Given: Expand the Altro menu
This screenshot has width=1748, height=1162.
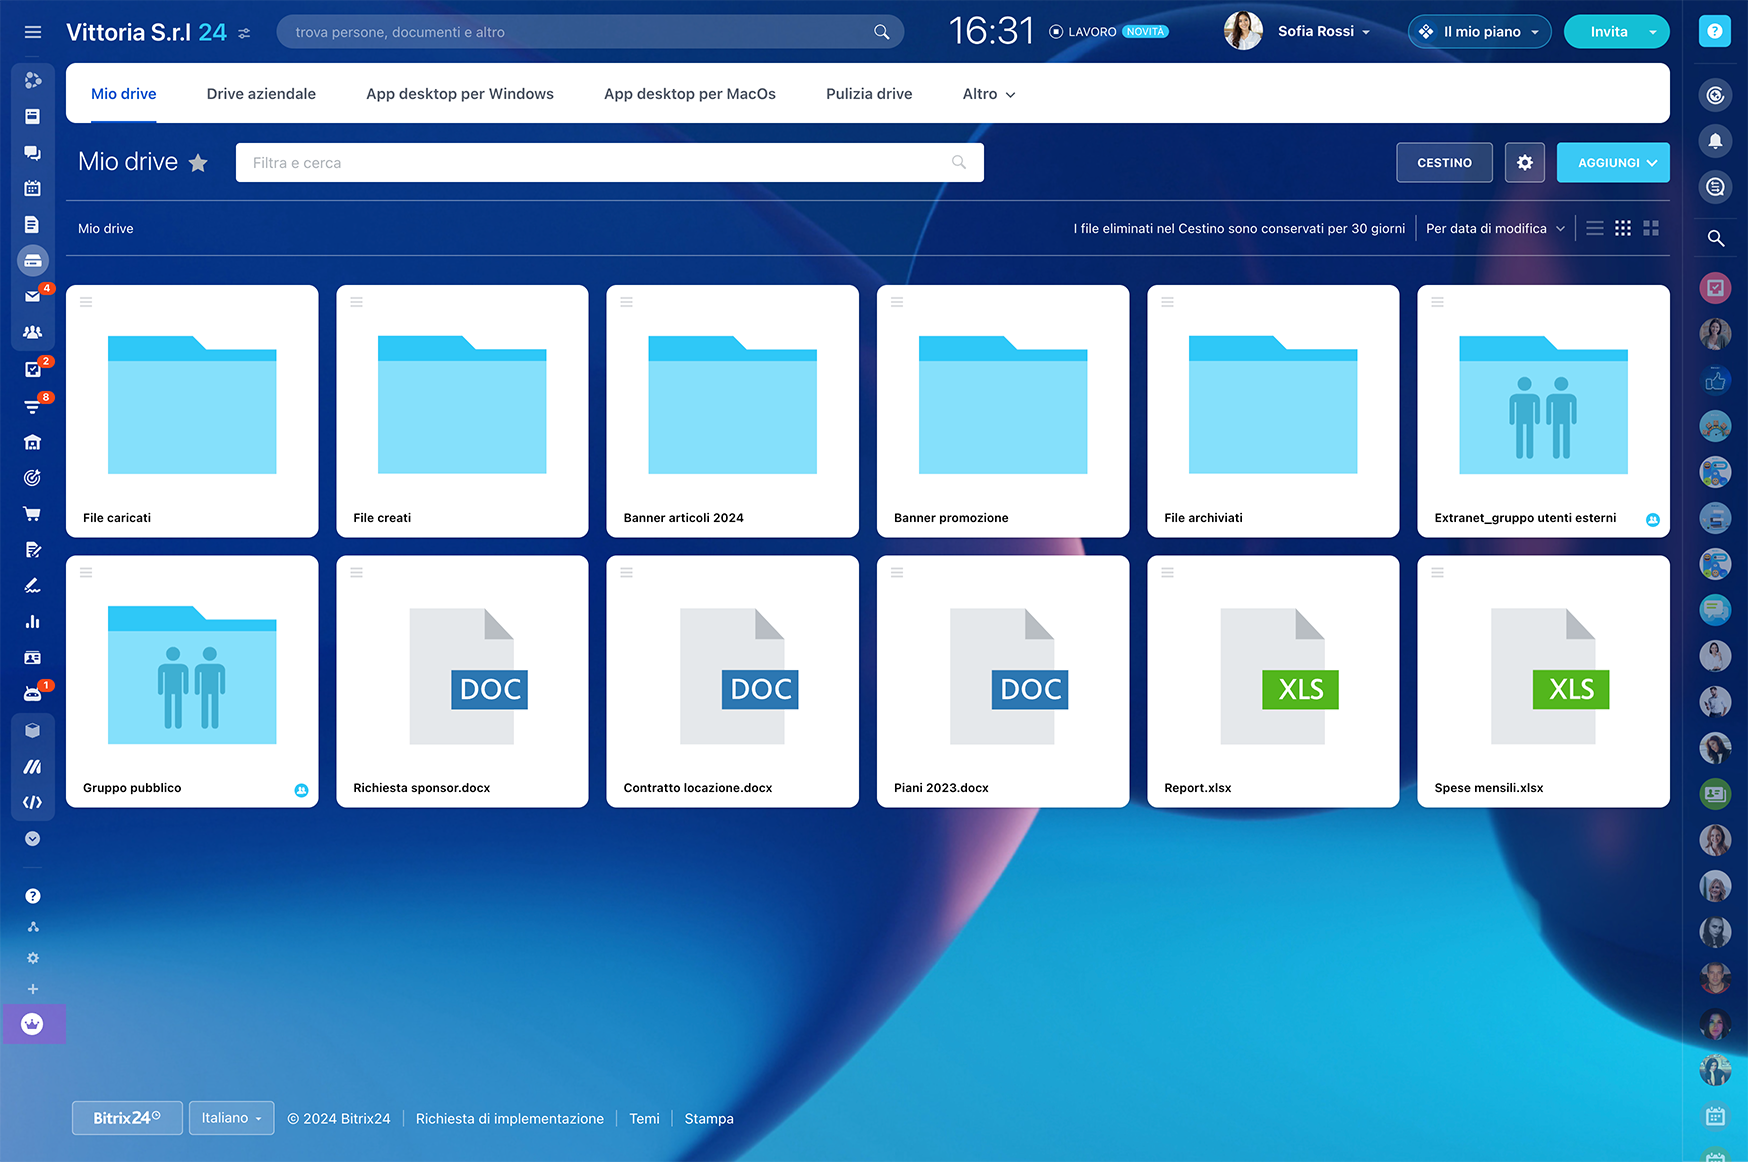Looking at the screenshot, I should [x=988, y=94].
